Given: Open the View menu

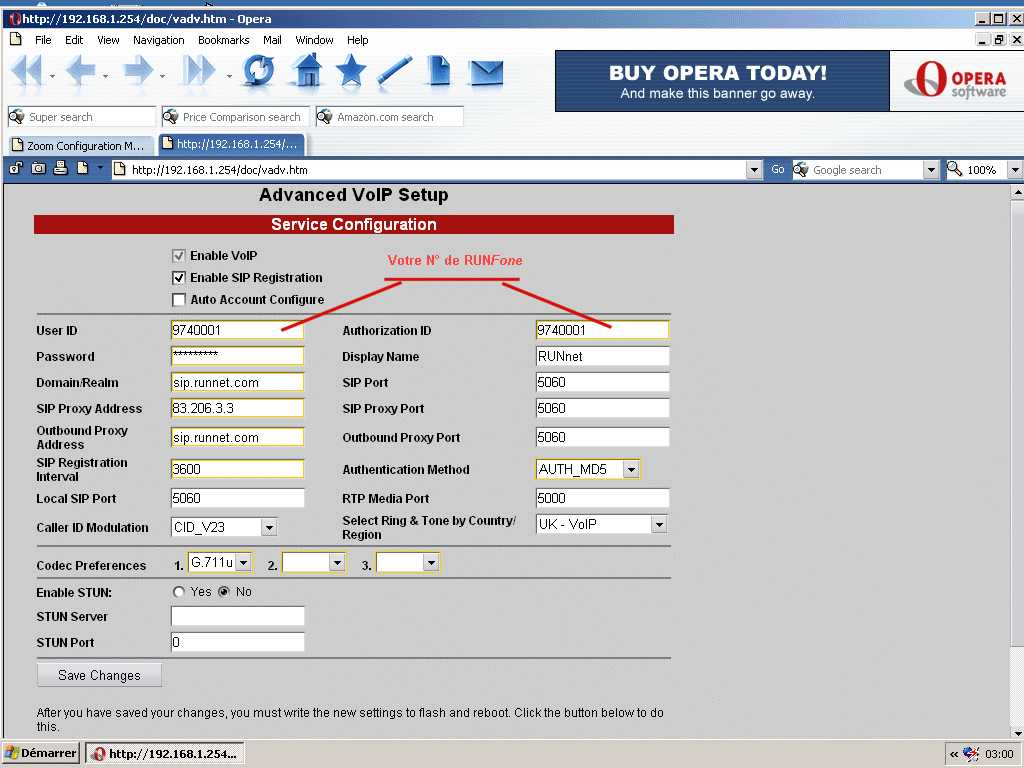Looking at the screenshot, I should pyautogui.click(x=108, y=40).
